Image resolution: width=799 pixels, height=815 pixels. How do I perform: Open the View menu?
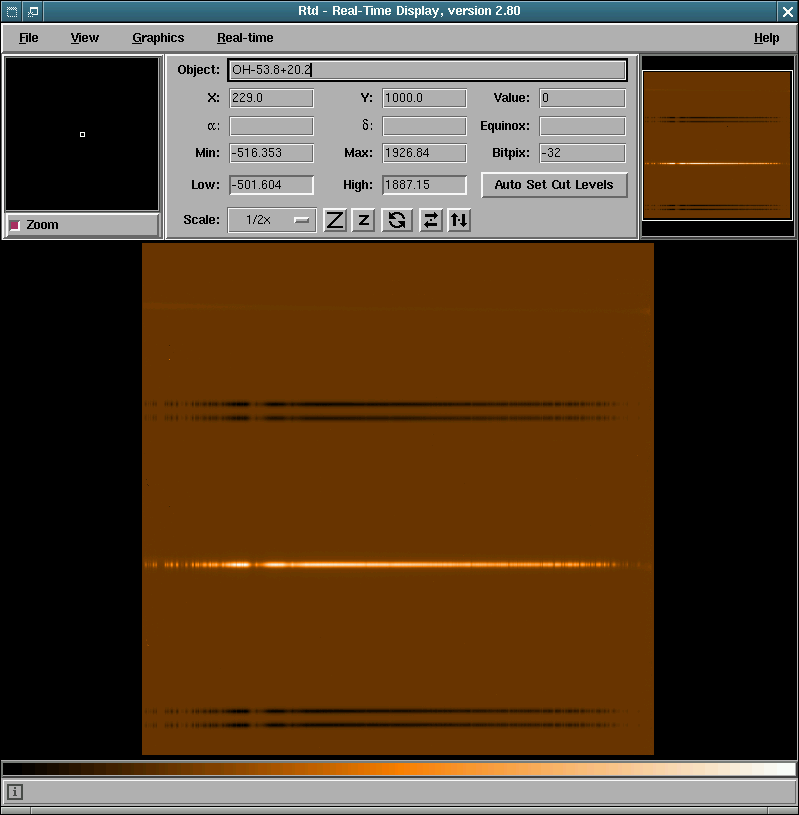[x=85, y=38]
